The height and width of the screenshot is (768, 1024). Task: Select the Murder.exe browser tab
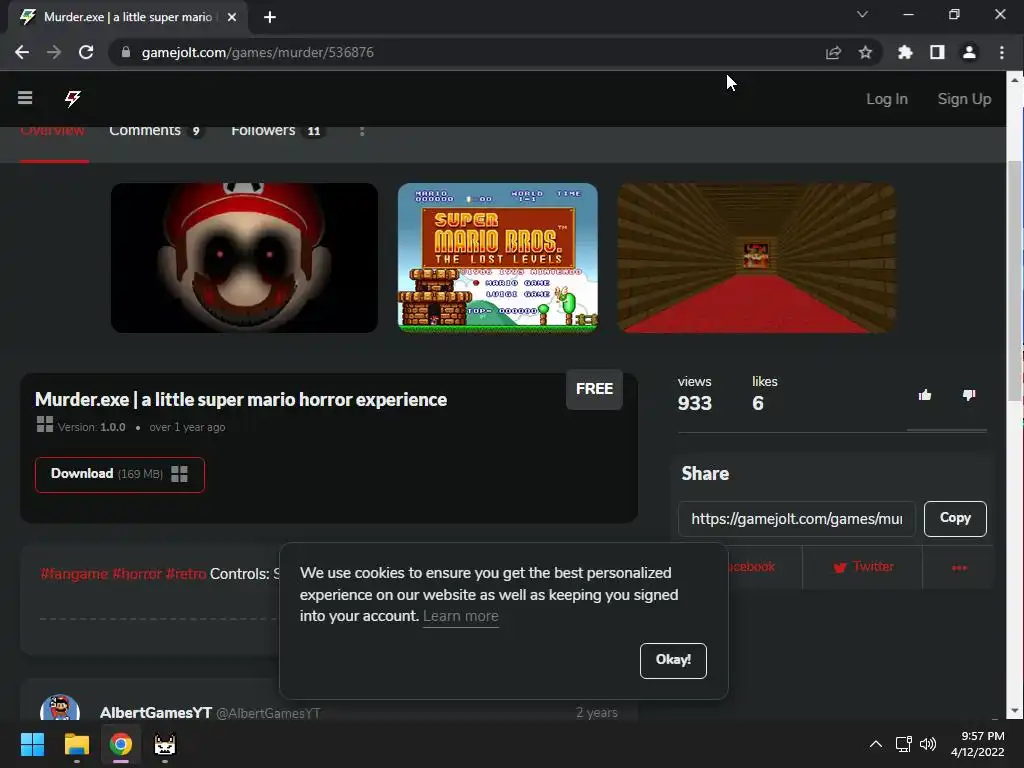[128, 17]
